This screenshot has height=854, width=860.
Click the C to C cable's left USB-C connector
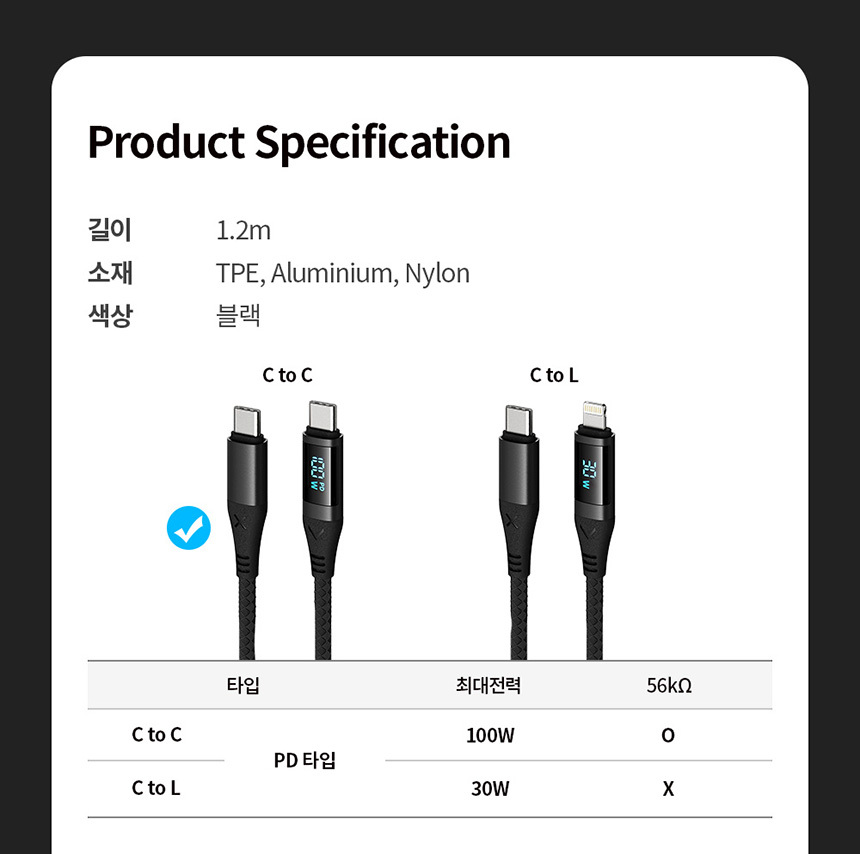coord(248,470)
